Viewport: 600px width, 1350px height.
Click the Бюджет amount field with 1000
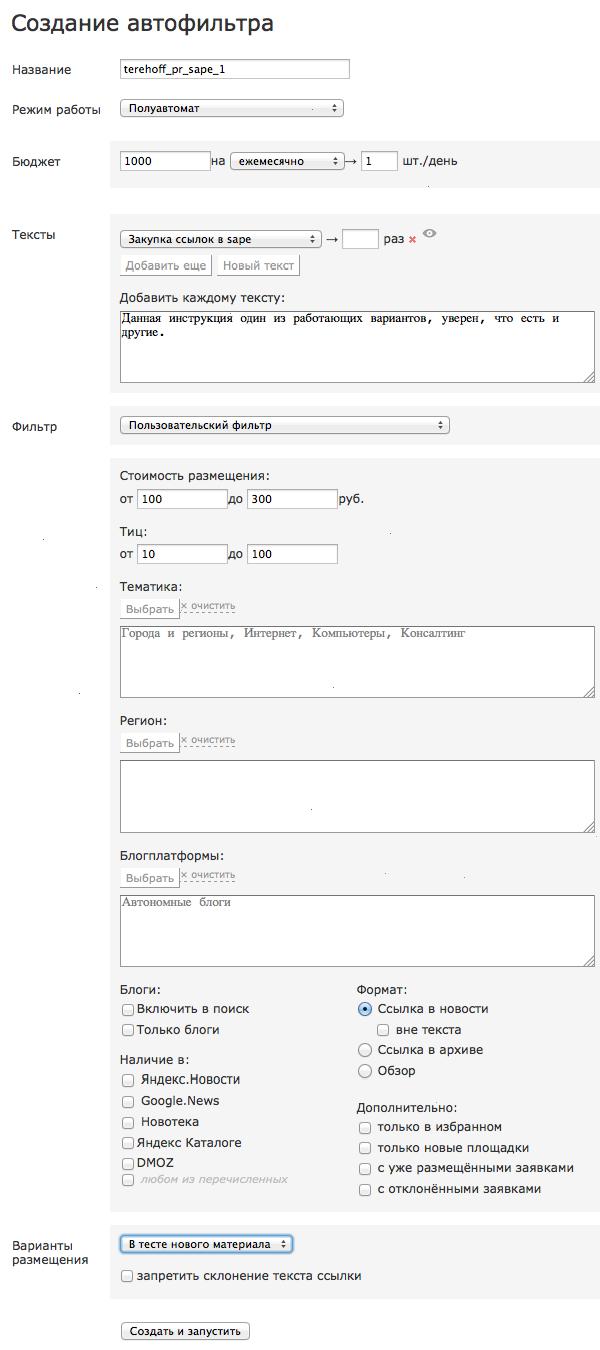coord(165,160)
